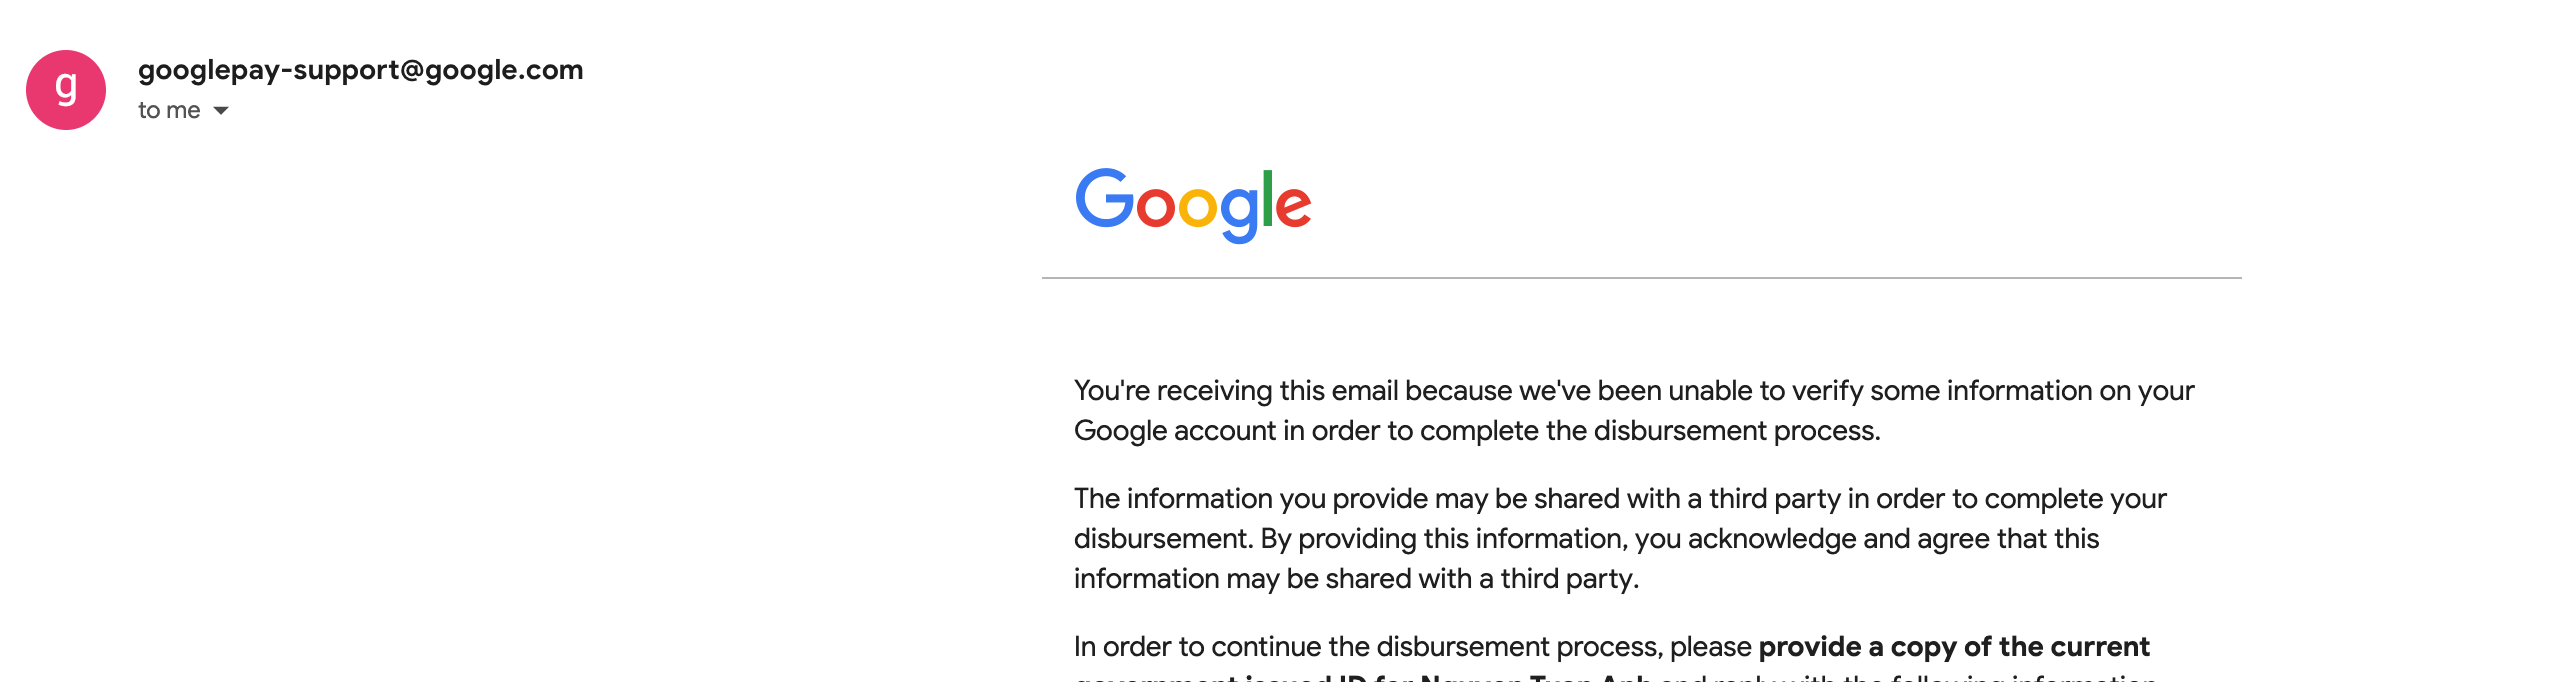Click the horizontal divider below the Google logo

tap(1641, 278)
